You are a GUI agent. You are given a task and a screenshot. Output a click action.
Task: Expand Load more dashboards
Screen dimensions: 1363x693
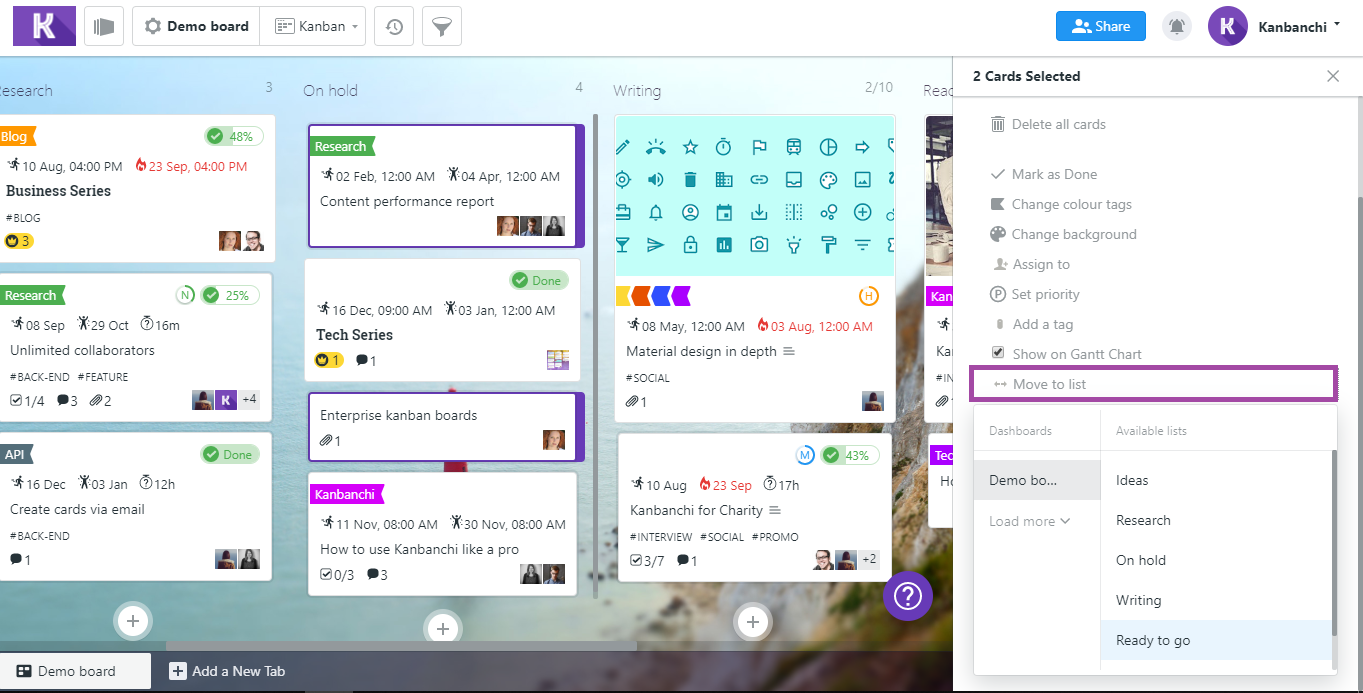[1029, 521]
